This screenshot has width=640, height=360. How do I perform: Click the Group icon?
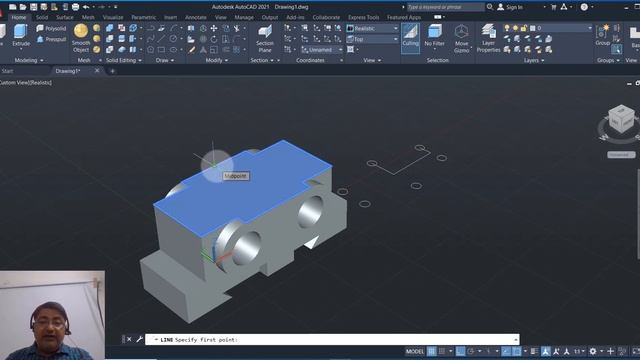point(602,35)
